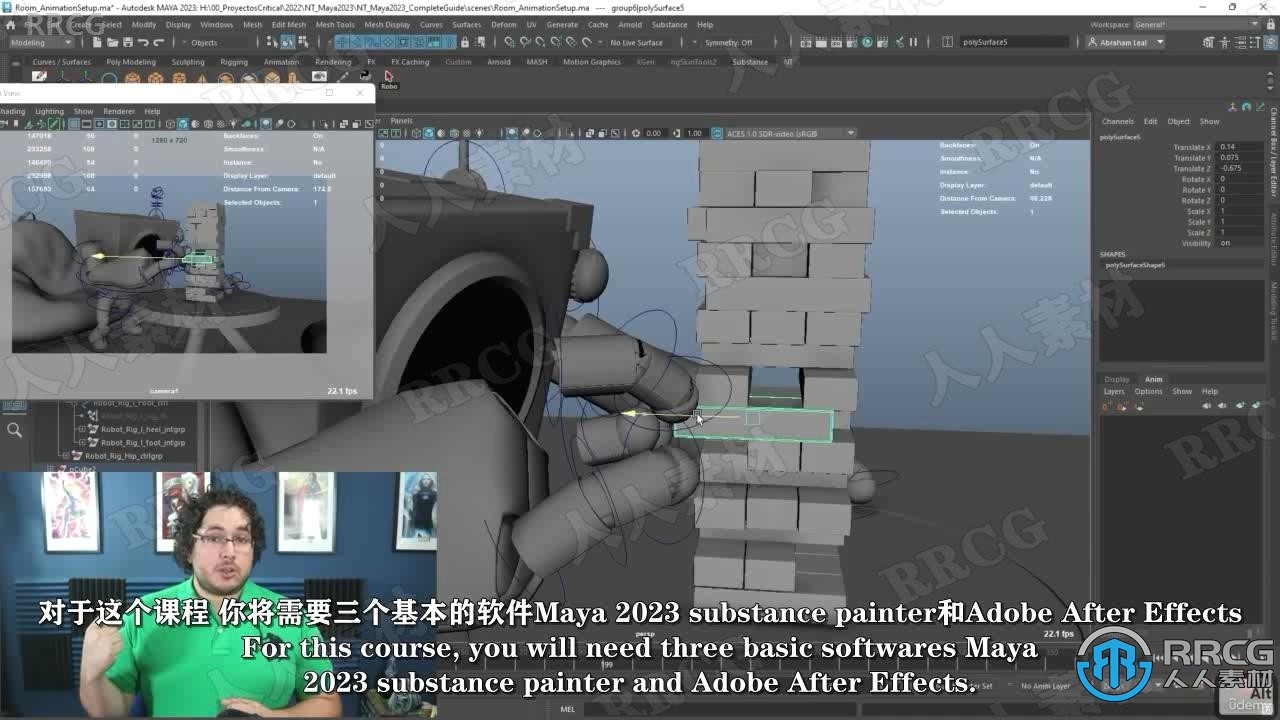
Task: Open Renderer menu in camera panel
Action: point(119,111)
